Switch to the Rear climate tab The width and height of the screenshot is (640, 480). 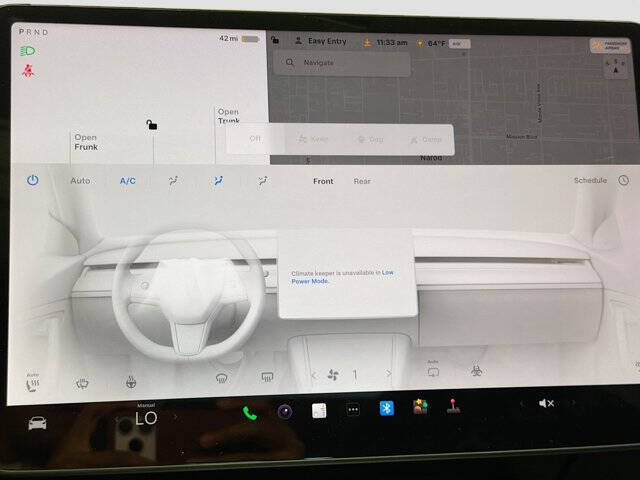[x=362, y=181]
